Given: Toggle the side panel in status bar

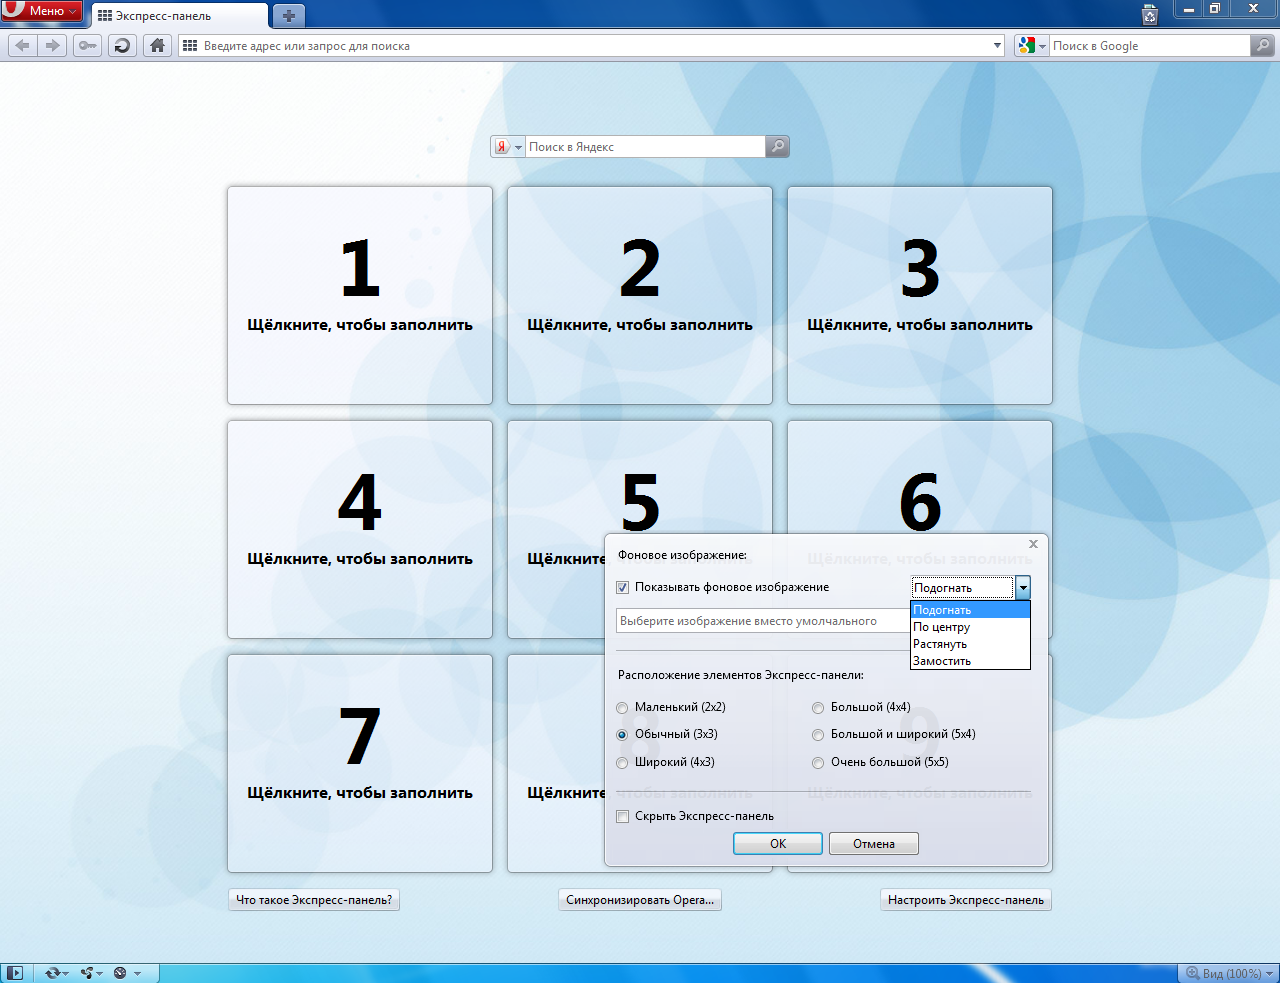Looking at the screenshot, I should [15, 973].
